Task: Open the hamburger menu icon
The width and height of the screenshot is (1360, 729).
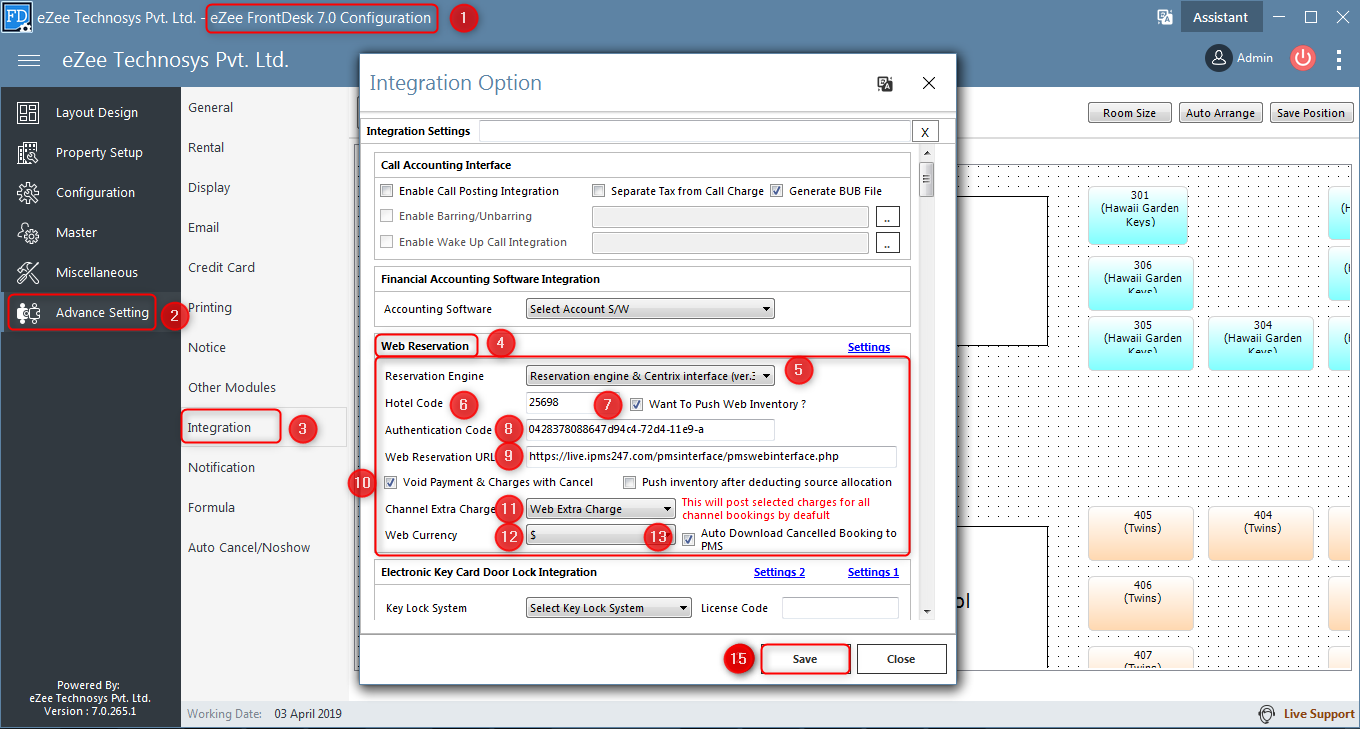Action: 29,60
